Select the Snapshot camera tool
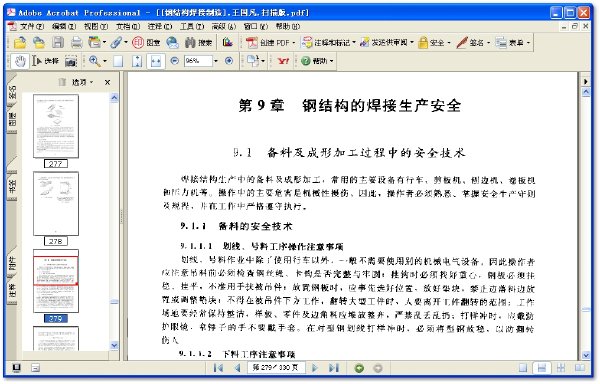This screenshot has height=384, width=600. 71,61
